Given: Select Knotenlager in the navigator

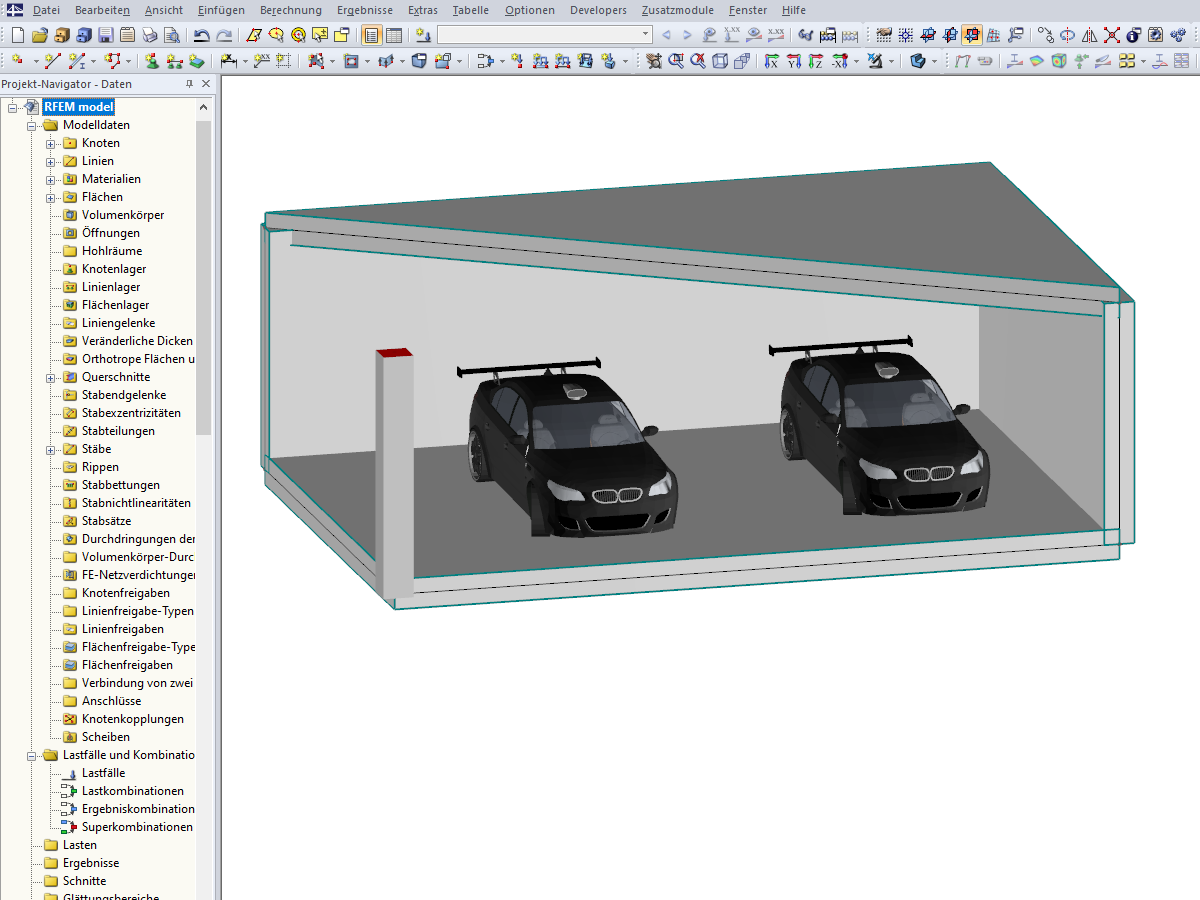Looking at the screenshot, I should (114, 269).
